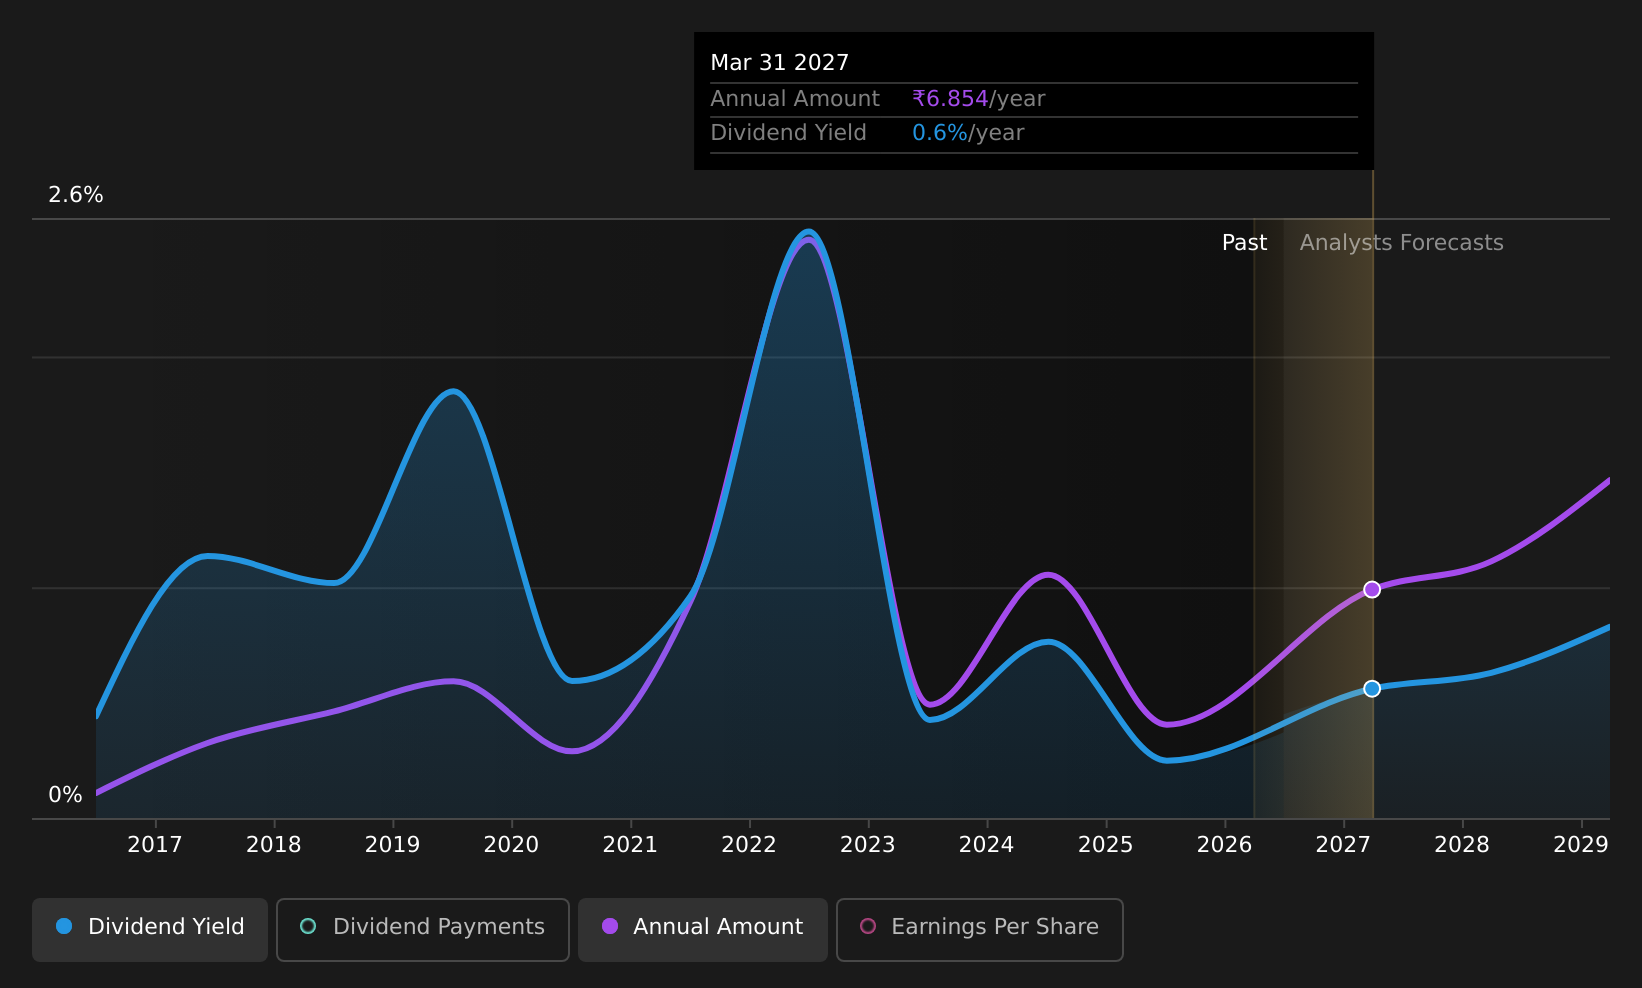The width and height of the screenshot is (1642, 988).
Task: Enable the Earnings Per Share series
Action: 980,929
